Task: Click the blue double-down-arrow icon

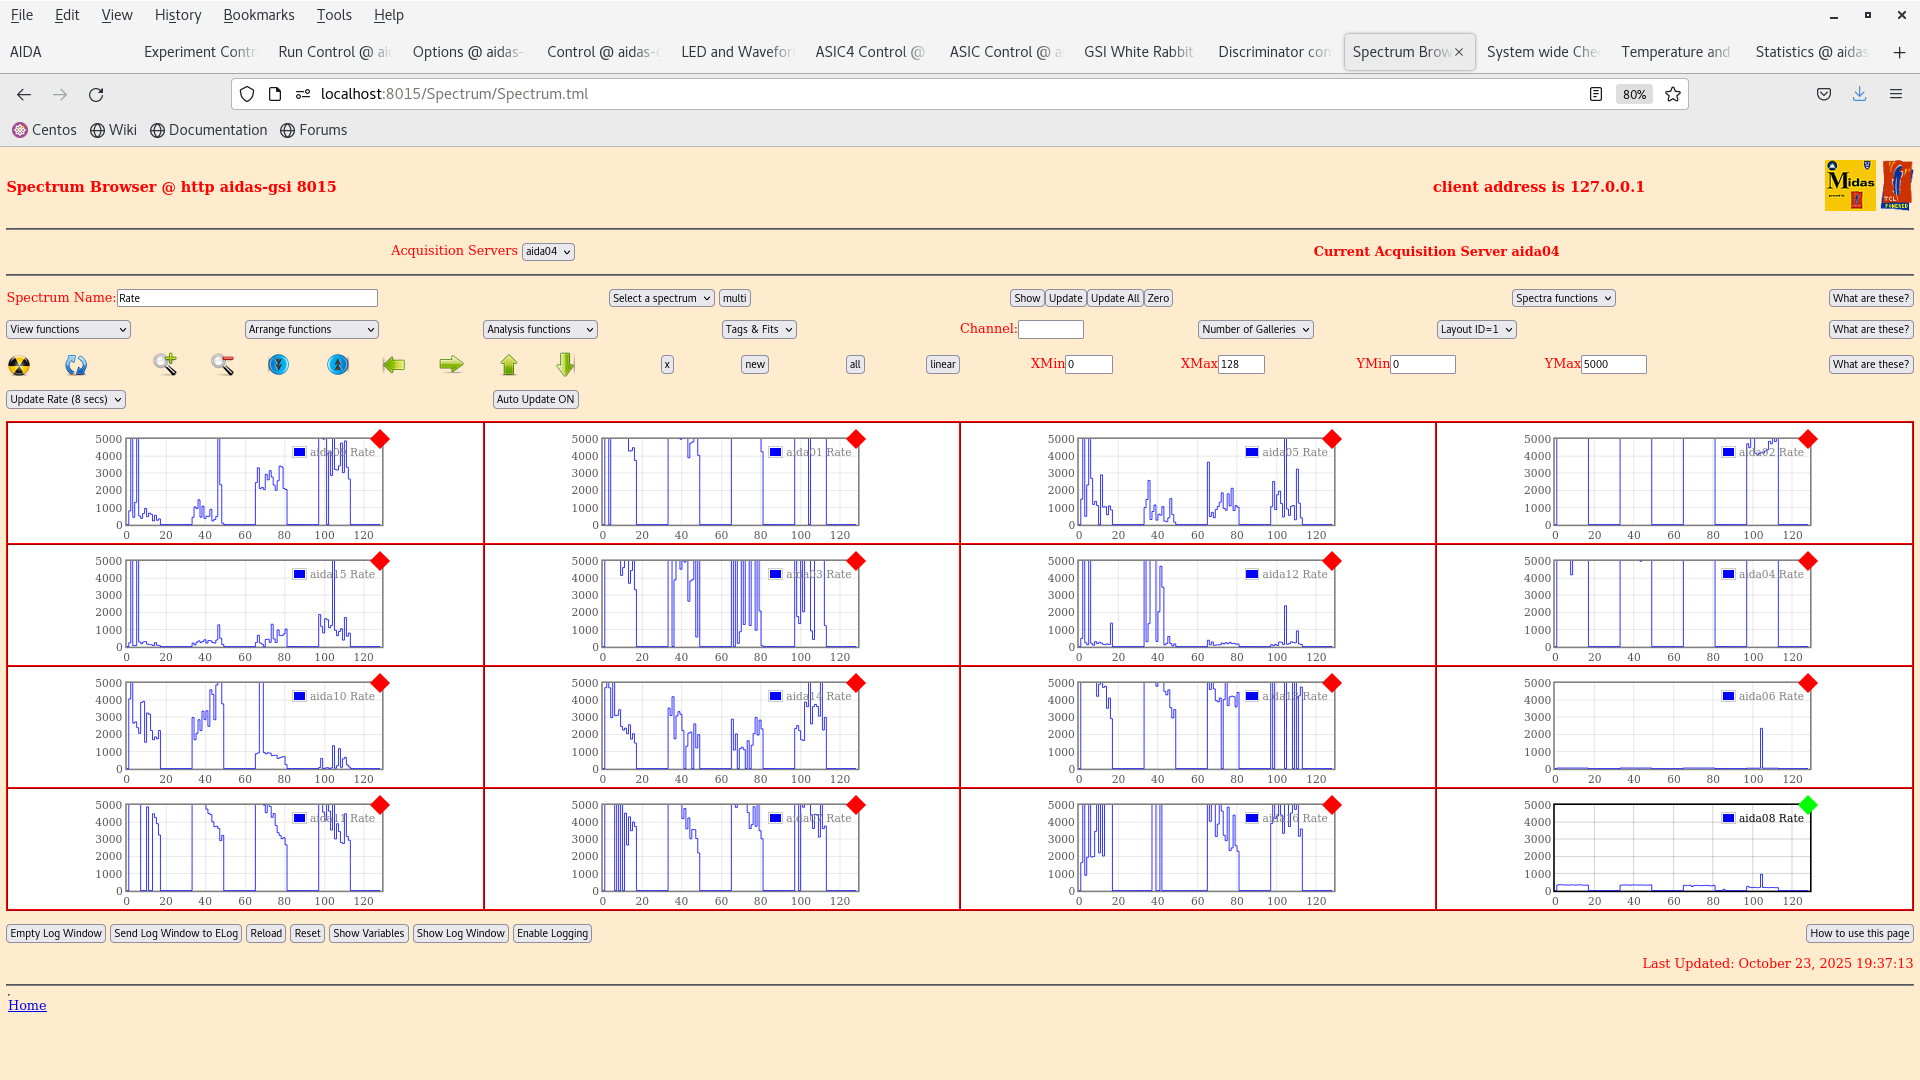Action: pos(277,365)
